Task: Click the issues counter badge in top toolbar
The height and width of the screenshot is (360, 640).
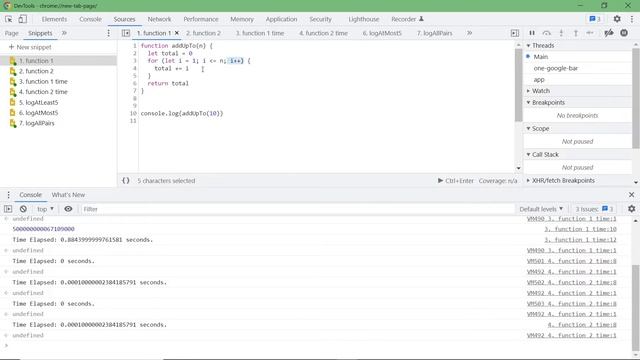Action: tap(595, 19)
